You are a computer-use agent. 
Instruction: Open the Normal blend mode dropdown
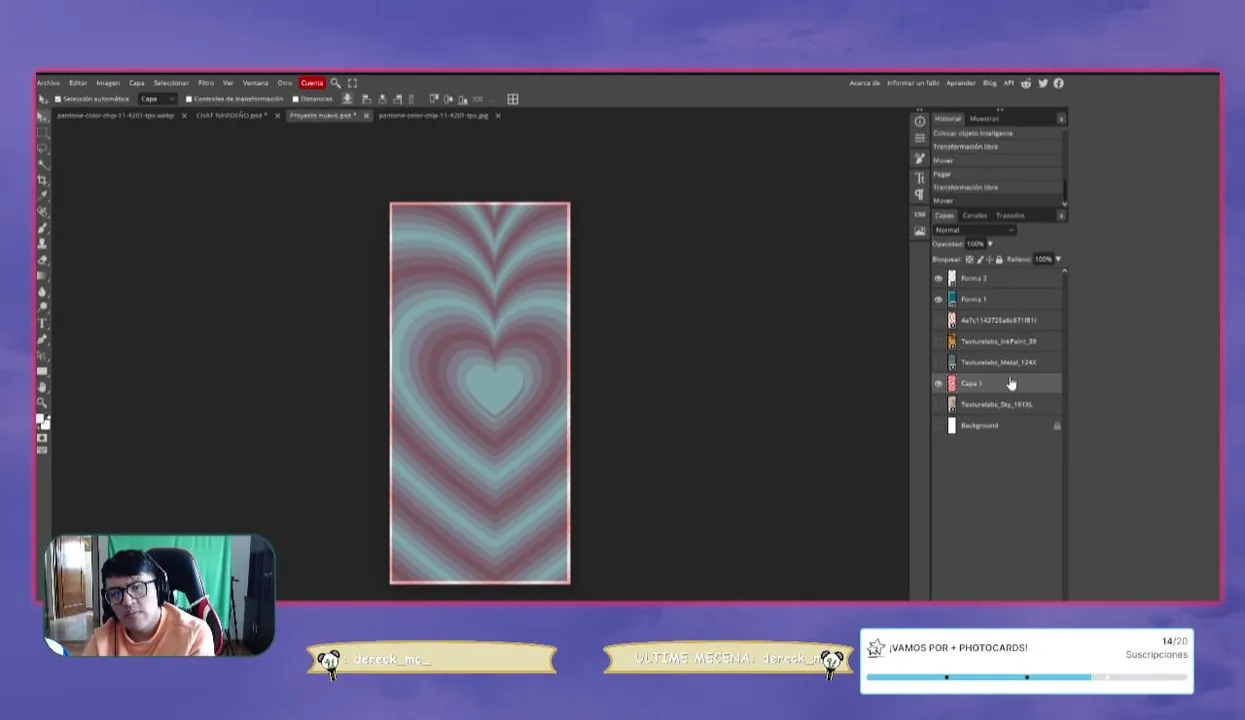pos(974,230)
